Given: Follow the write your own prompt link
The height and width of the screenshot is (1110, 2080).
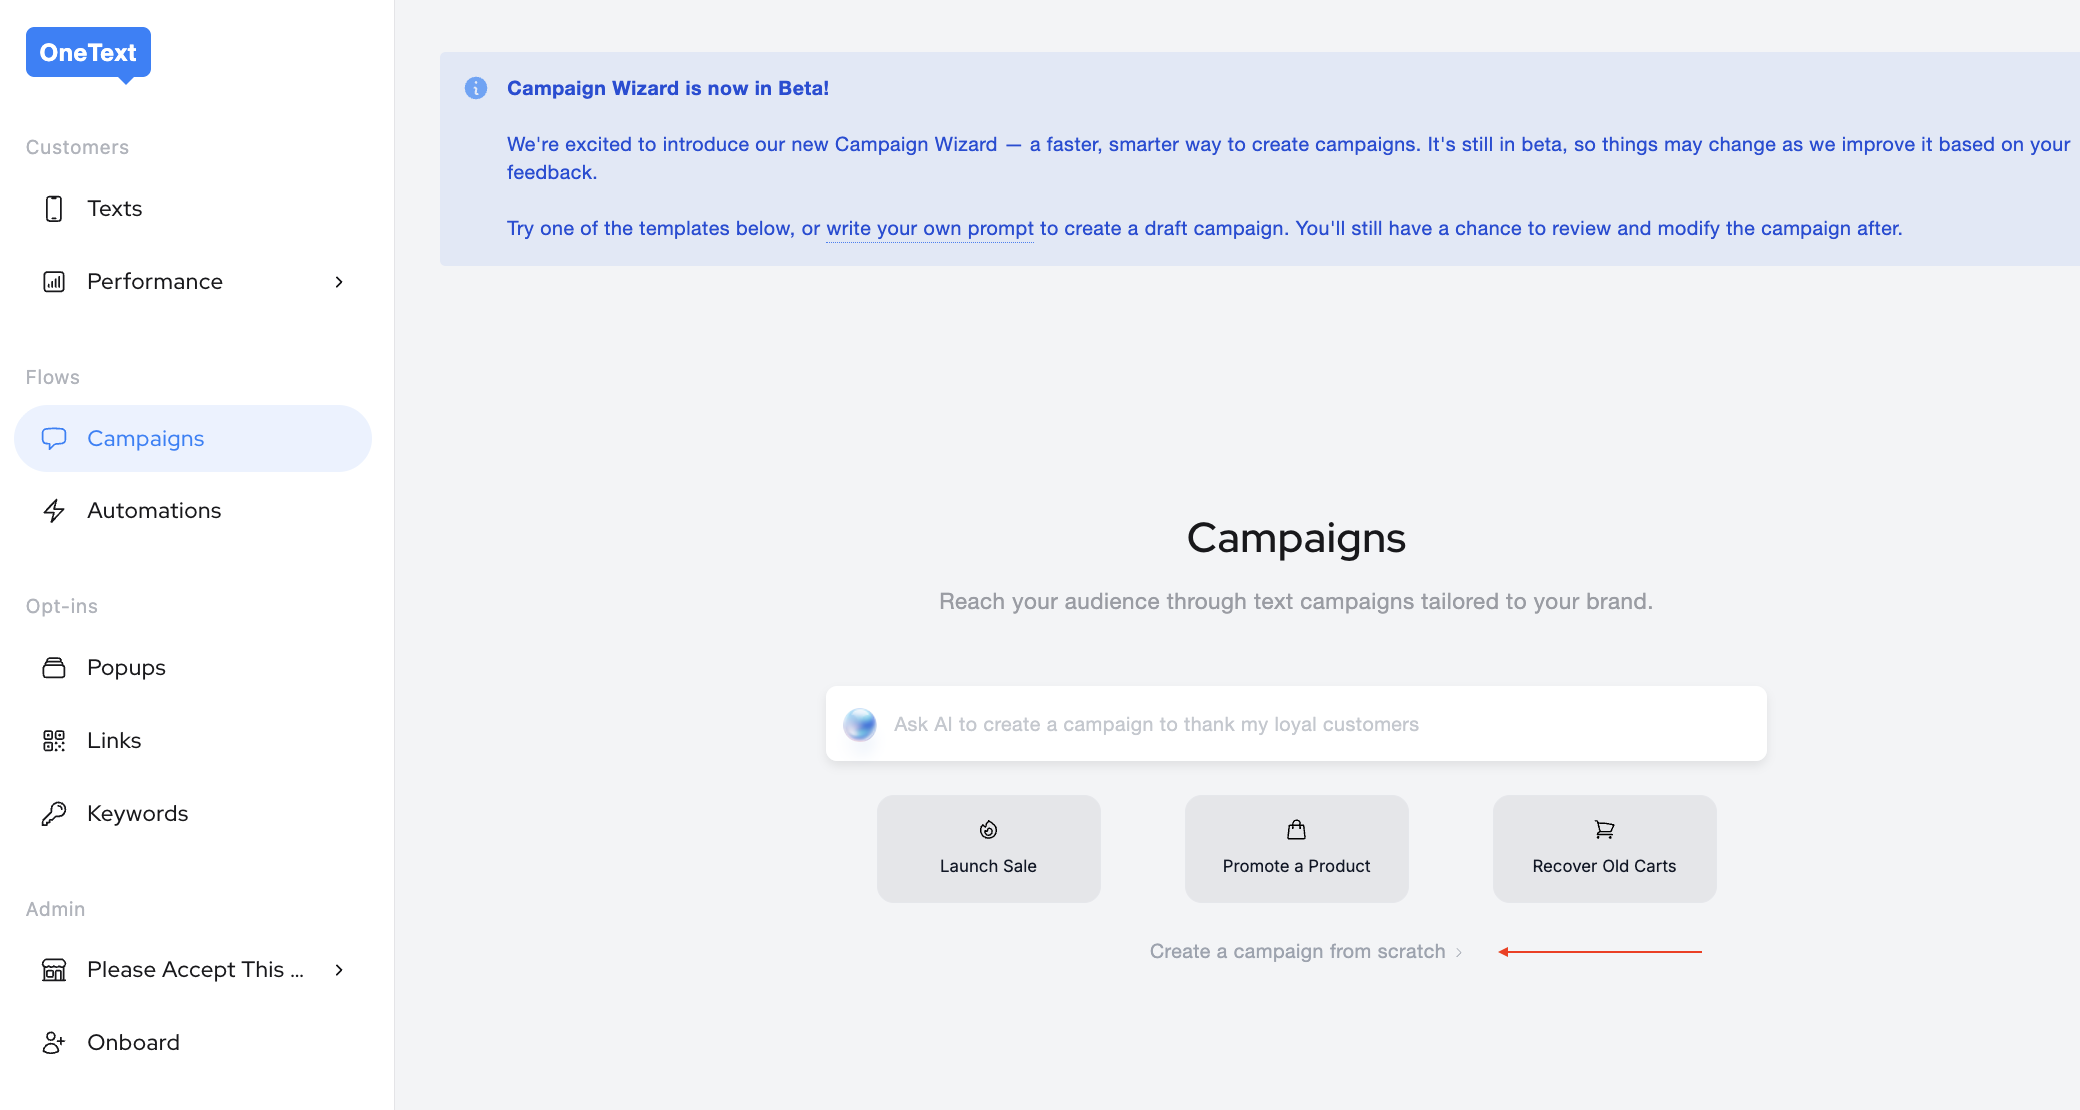Looking at the screenshot, I should (930, 229).
